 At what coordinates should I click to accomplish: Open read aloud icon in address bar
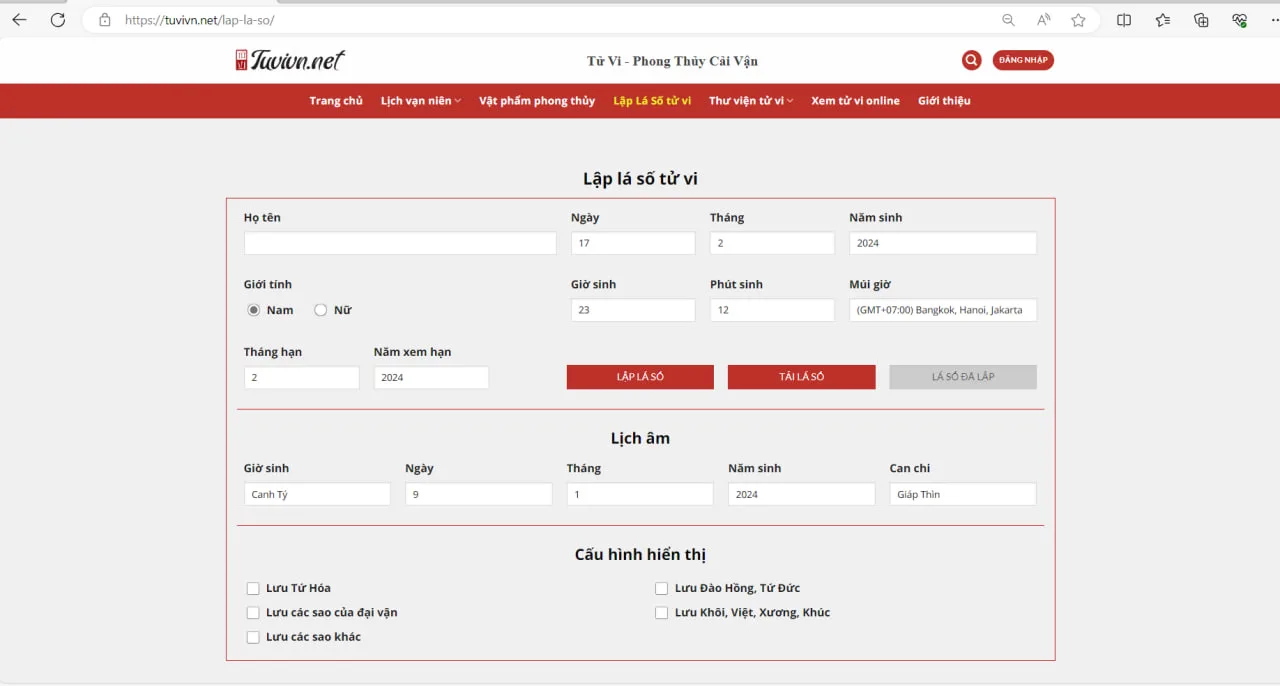click(1043, 20)
